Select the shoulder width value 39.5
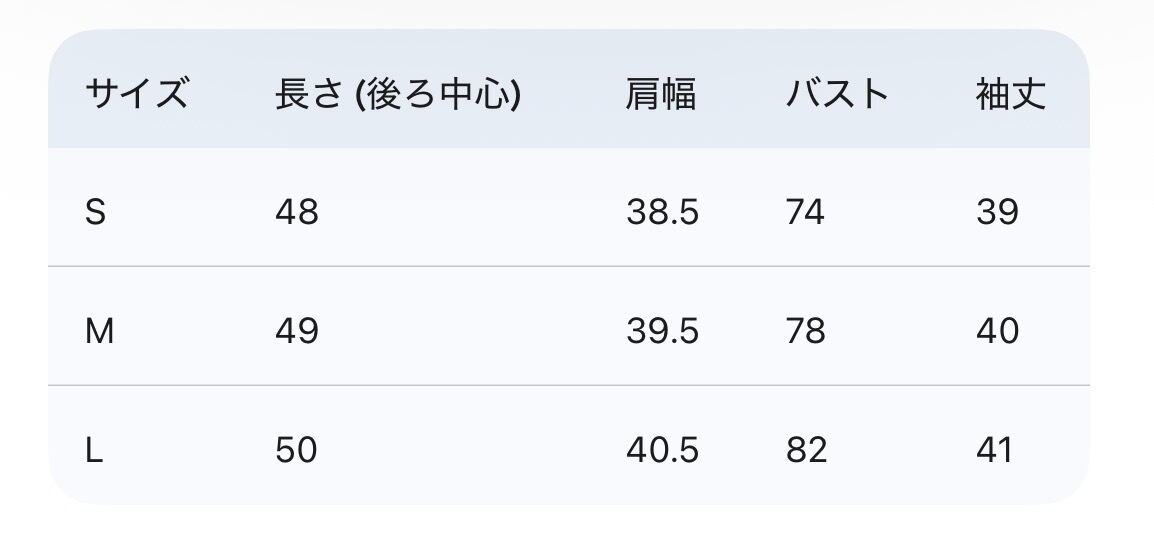The image size is (1154, 539). (x=662, y=331)
